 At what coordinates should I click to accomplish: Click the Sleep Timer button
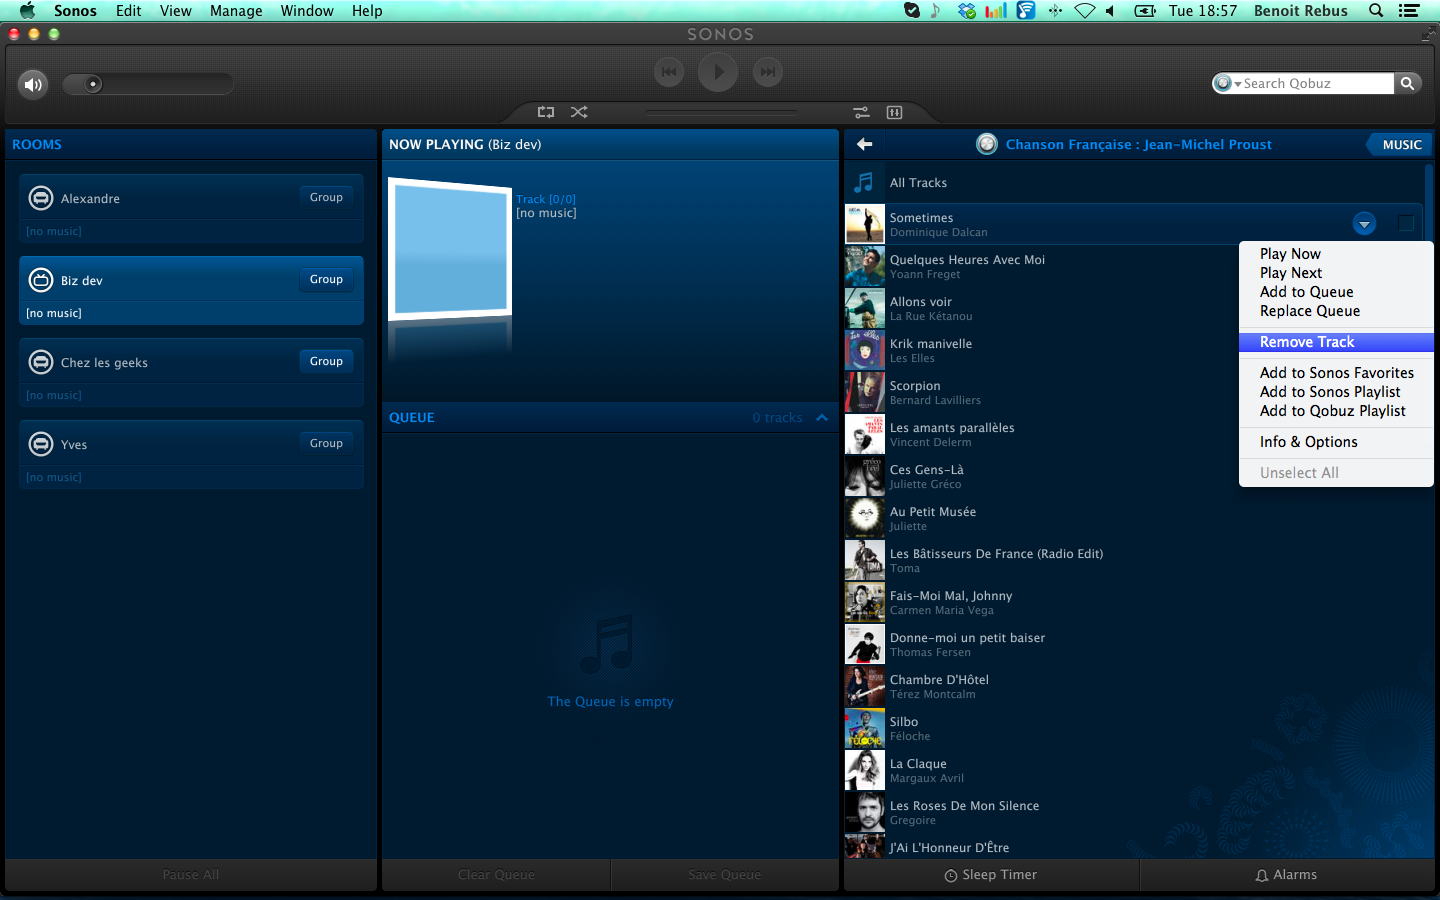pyautogui.click(x=991, y=875)
